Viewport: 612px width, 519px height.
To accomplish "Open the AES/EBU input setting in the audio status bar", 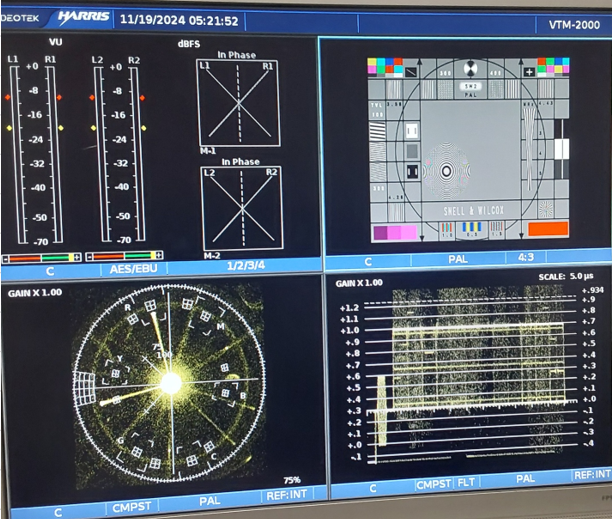I will (x=133, y=268).
